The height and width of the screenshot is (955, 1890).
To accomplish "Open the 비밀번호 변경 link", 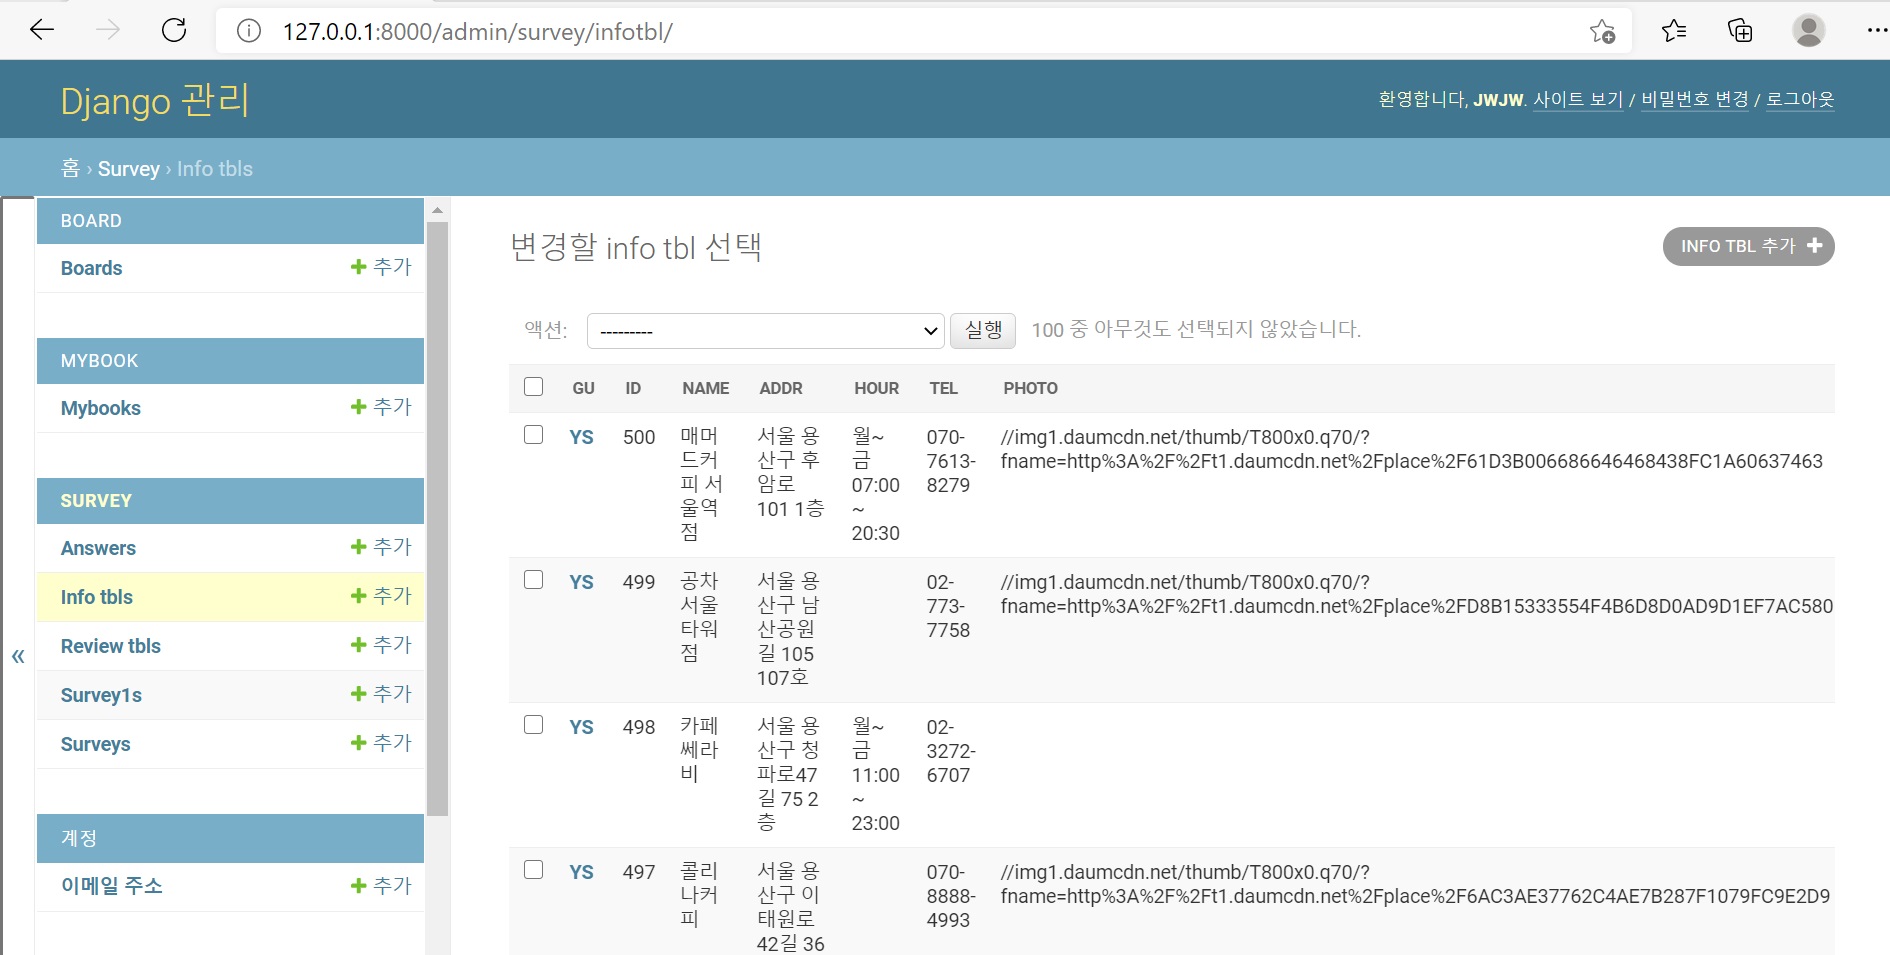I will pos(1695,100).
